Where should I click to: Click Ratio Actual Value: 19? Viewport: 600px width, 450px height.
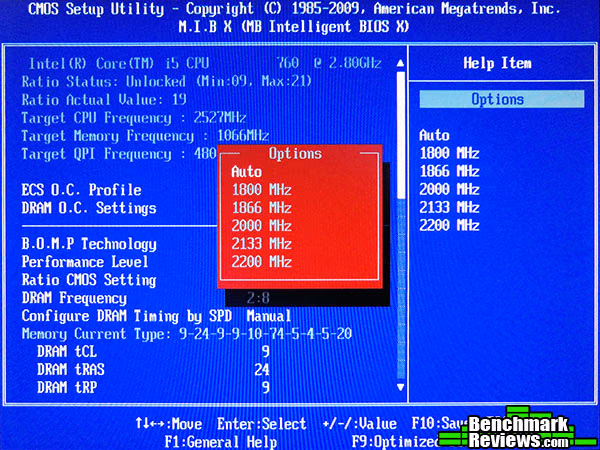[104, 100]
